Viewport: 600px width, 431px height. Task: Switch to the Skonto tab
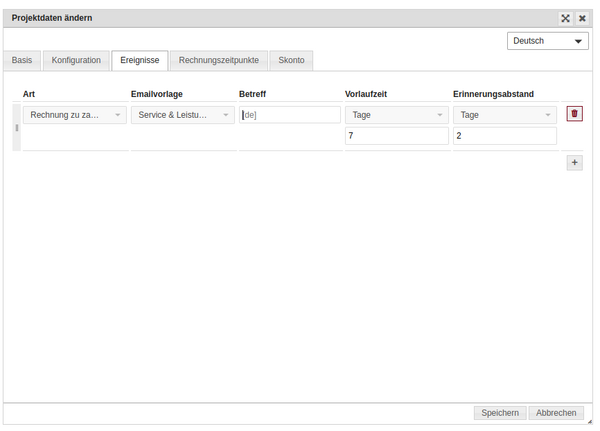click(292, 61)
